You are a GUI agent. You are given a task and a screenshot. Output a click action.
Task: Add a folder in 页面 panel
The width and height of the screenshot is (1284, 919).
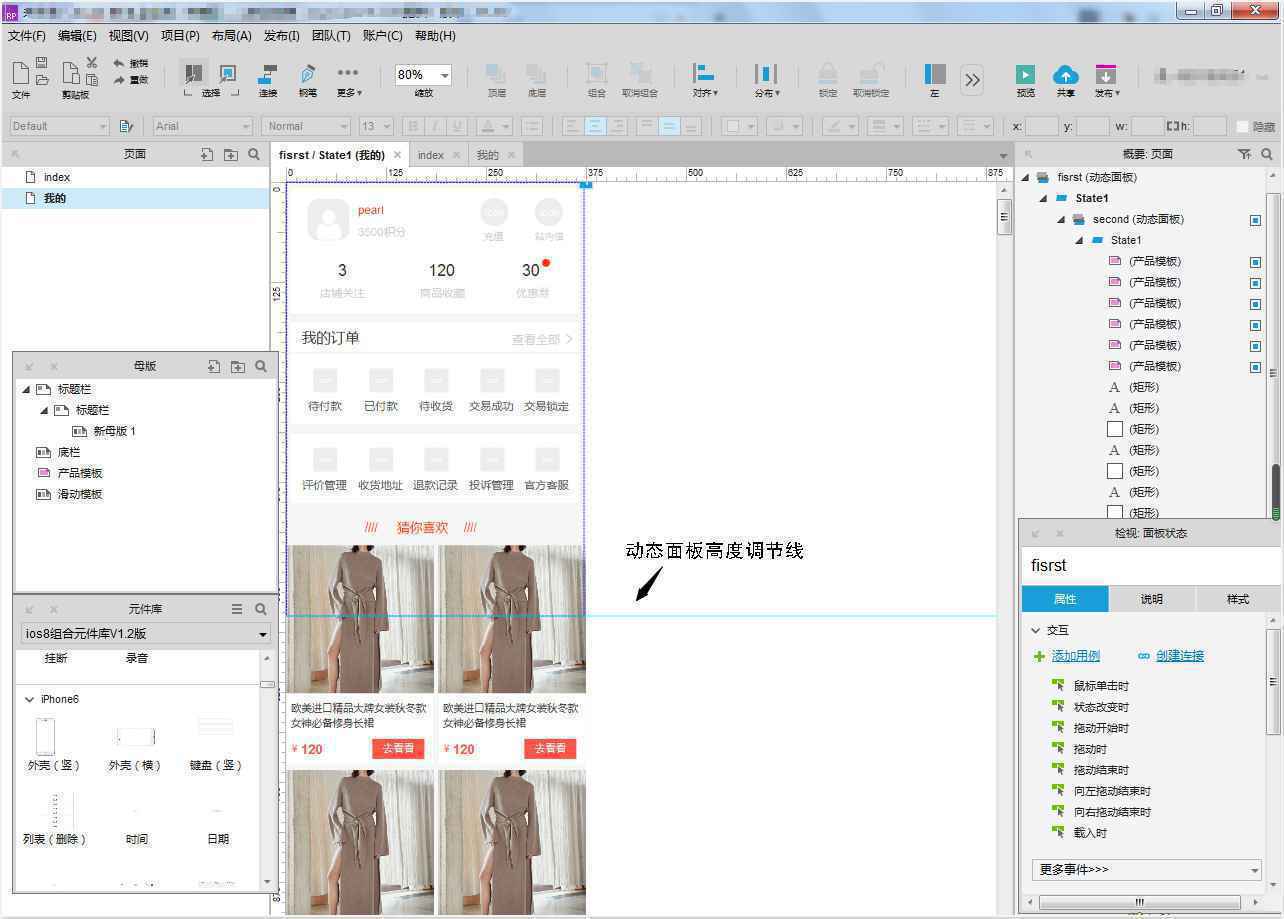[231, 154]
